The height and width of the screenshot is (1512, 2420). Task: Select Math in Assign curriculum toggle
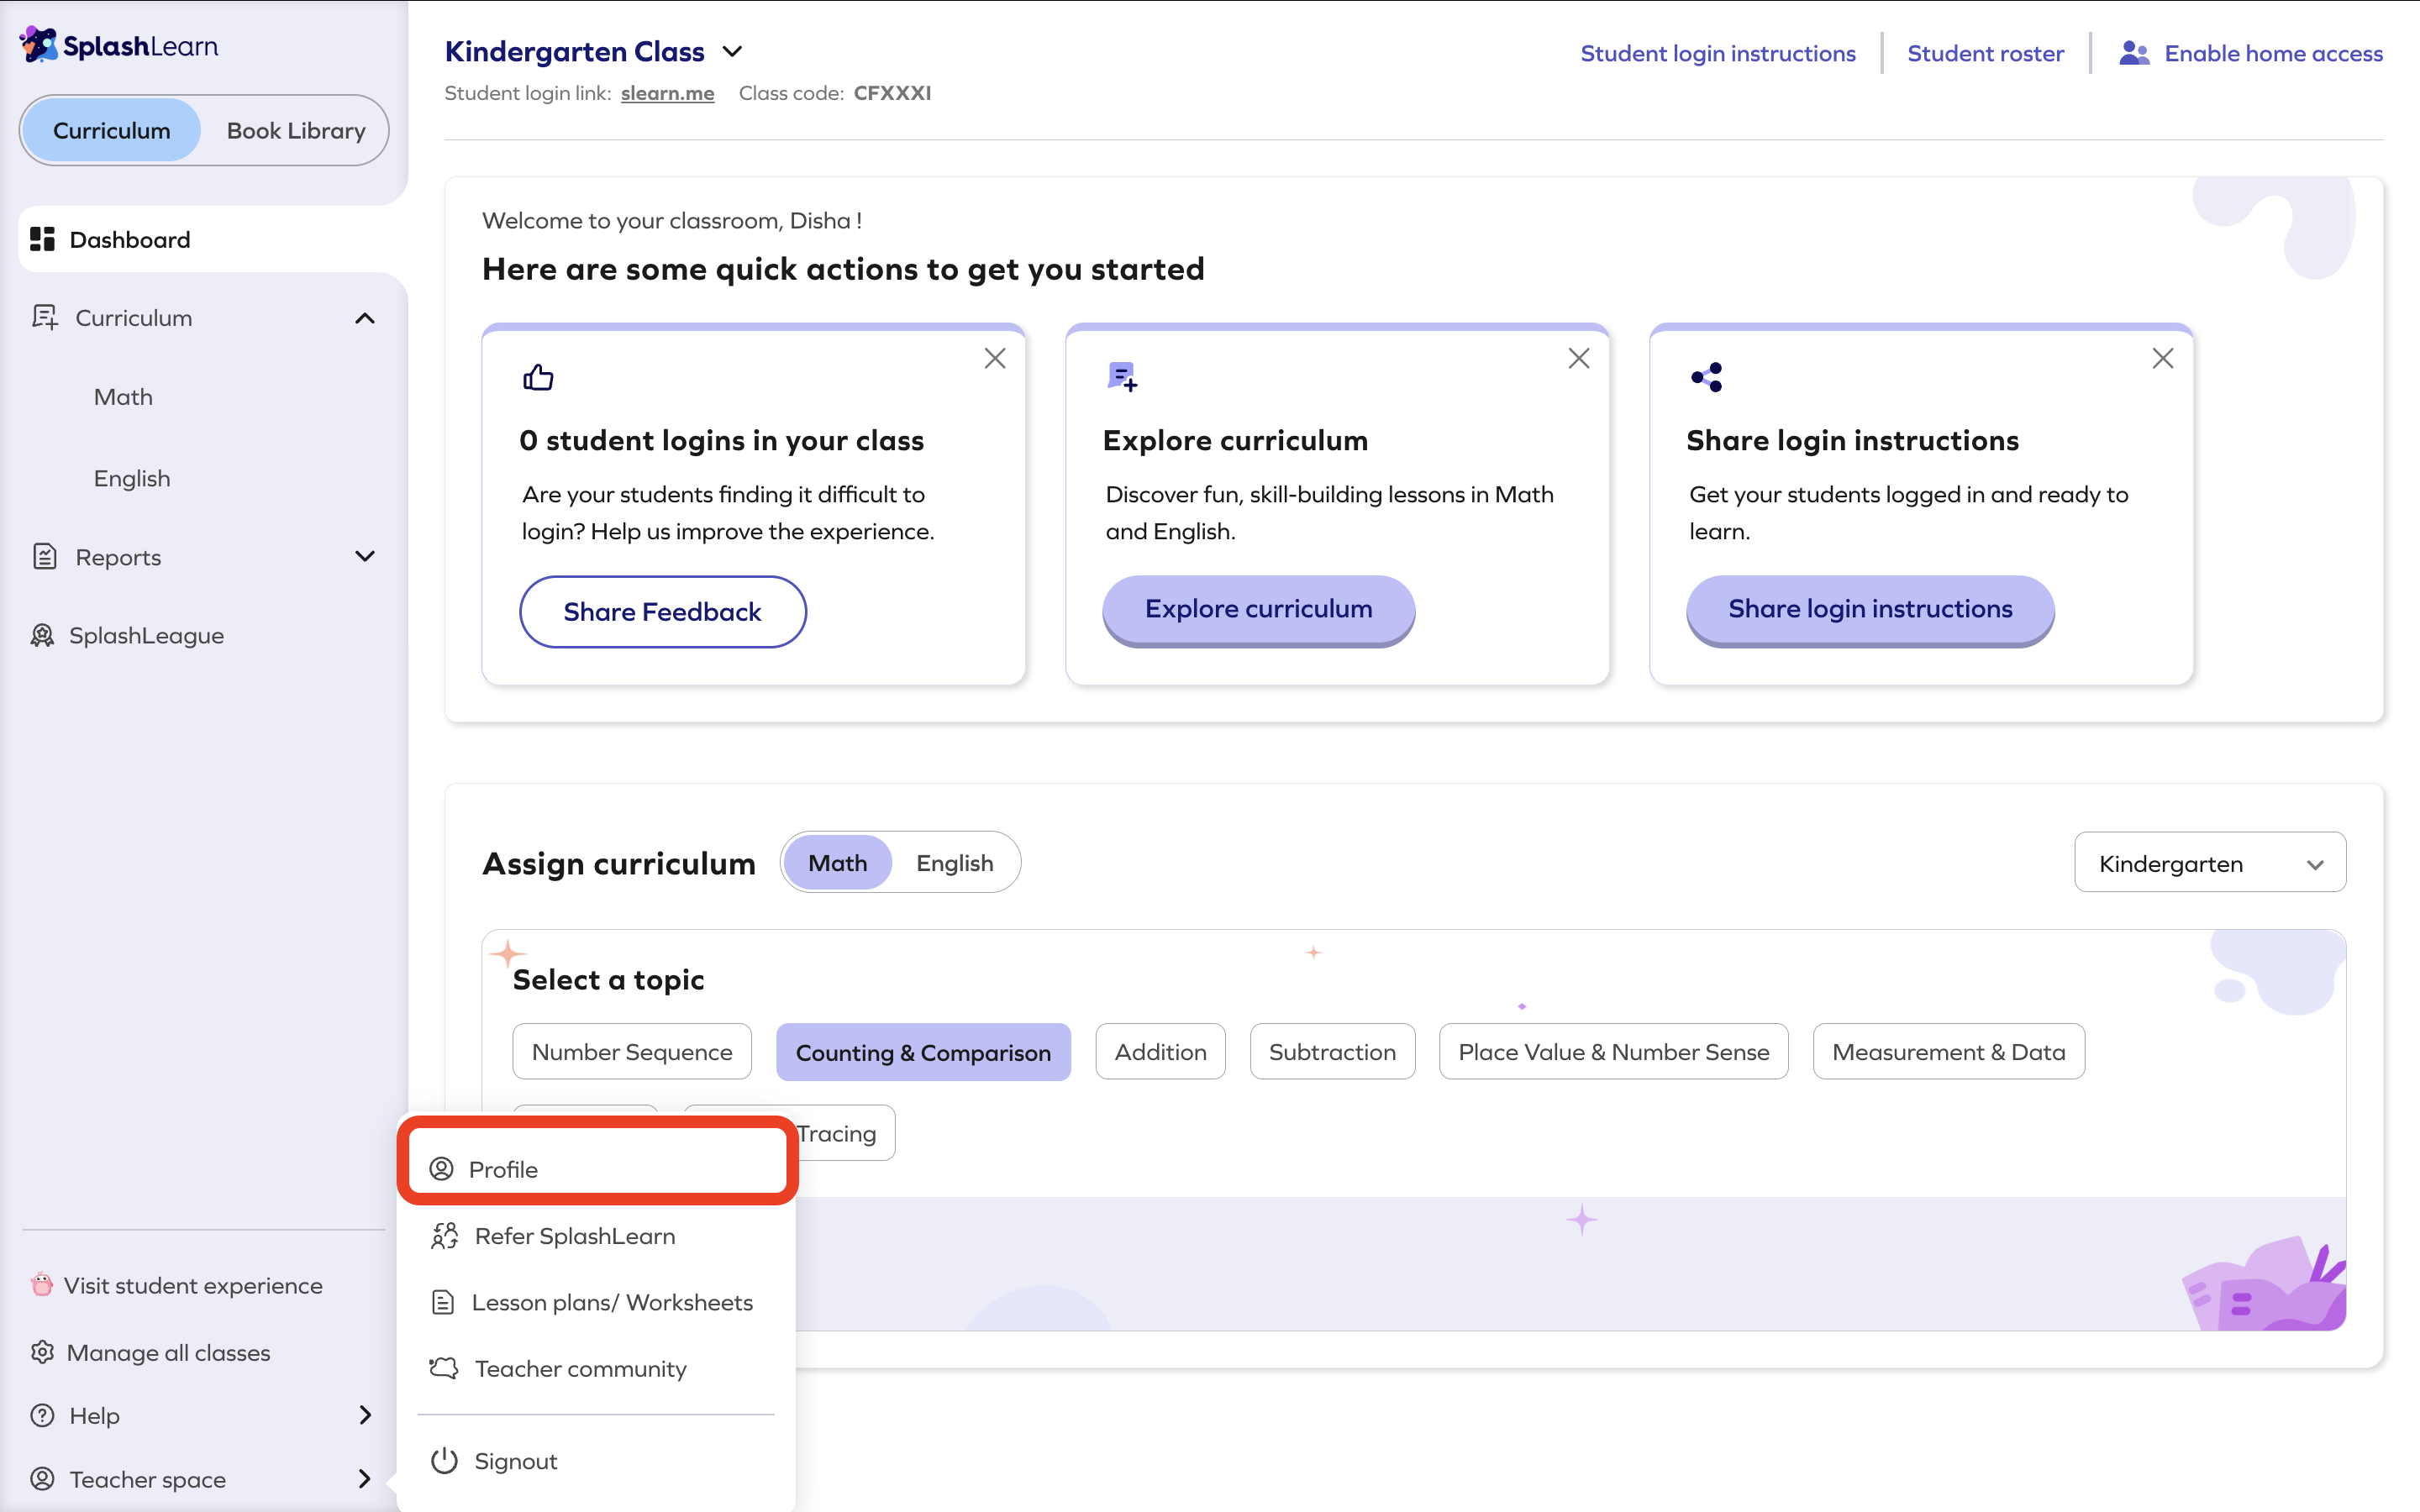pos(837,863)
